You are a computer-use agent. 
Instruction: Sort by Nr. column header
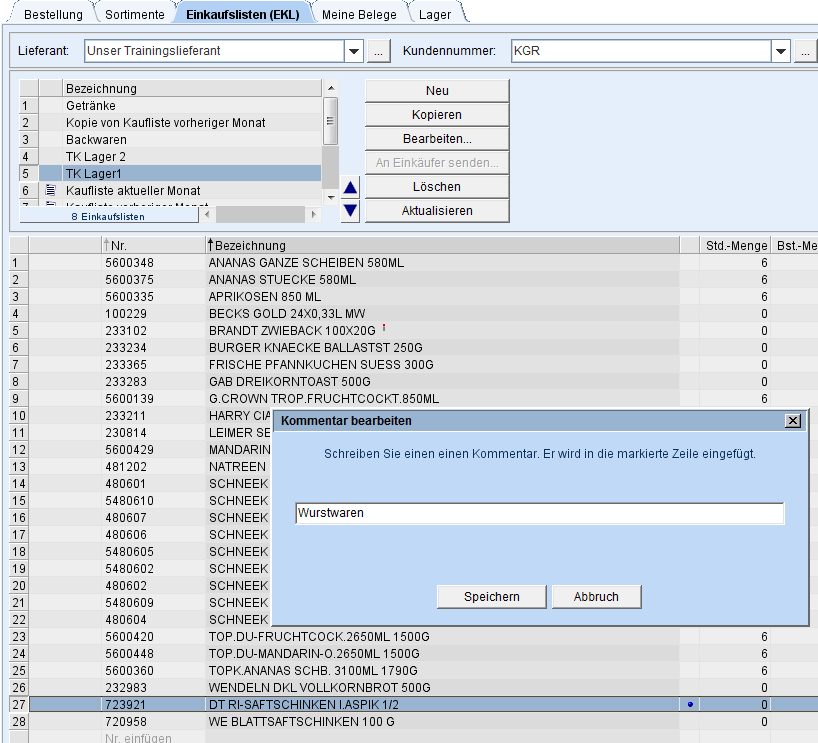(118, 245)
